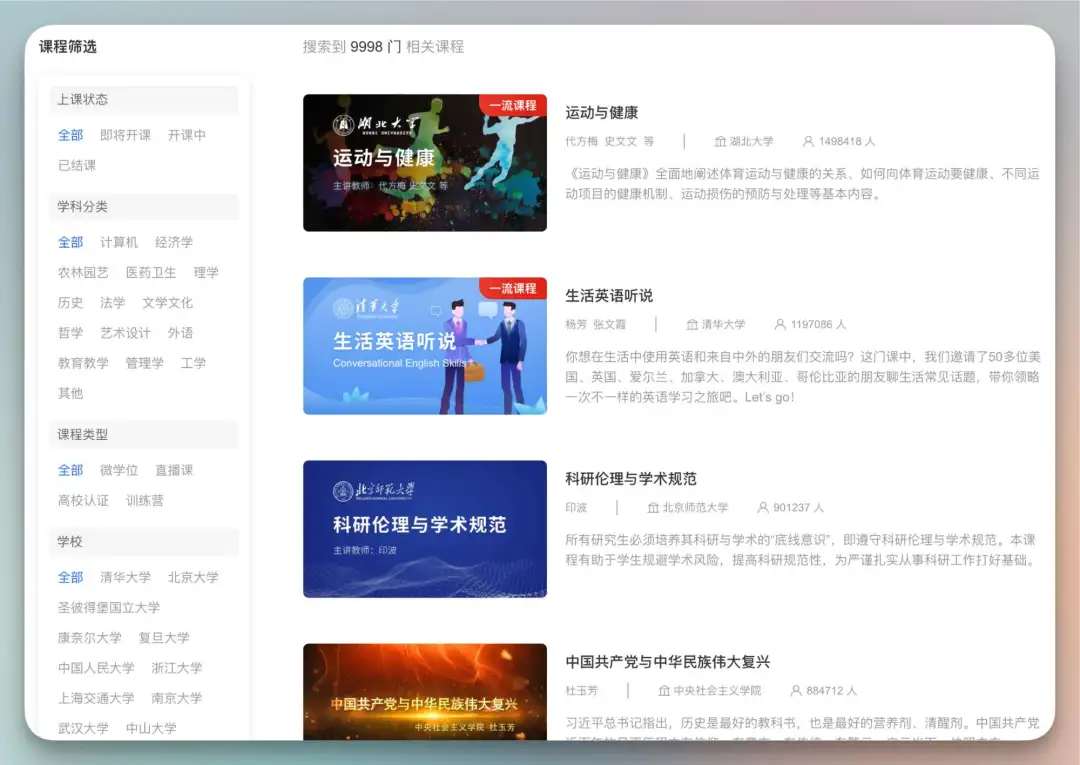Image resolution: width=1080 pixels, height=765 pixels.
Task: Click the 一流课程 badge on 生活英语听说
Action: tap(512, 289)
